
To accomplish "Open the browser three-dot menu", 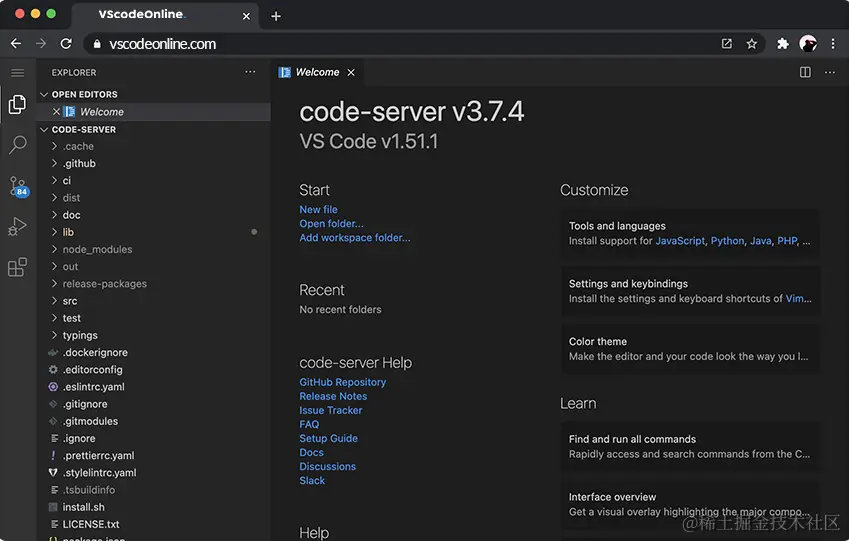I will tap(833, 44).
